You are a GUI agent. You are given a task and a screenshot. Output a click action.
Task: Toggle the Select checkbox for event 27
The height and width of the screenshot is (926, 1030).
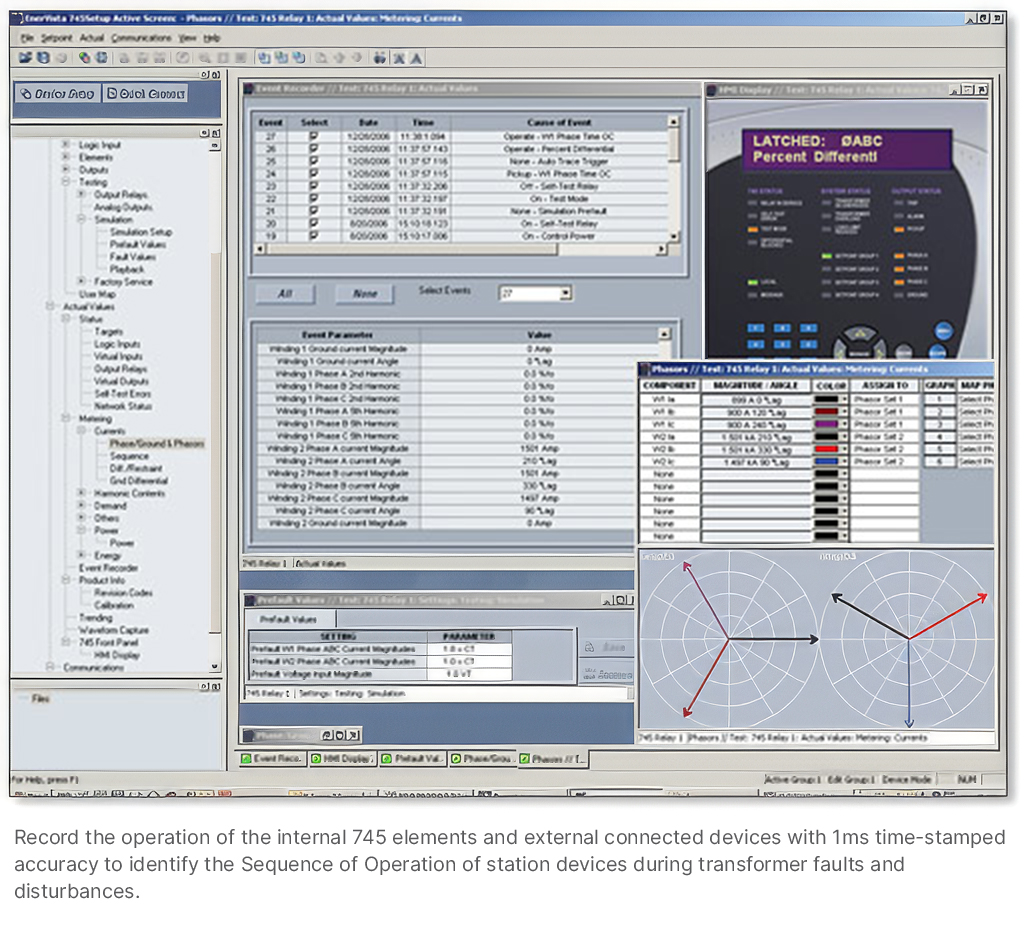(x=314, y=136)
